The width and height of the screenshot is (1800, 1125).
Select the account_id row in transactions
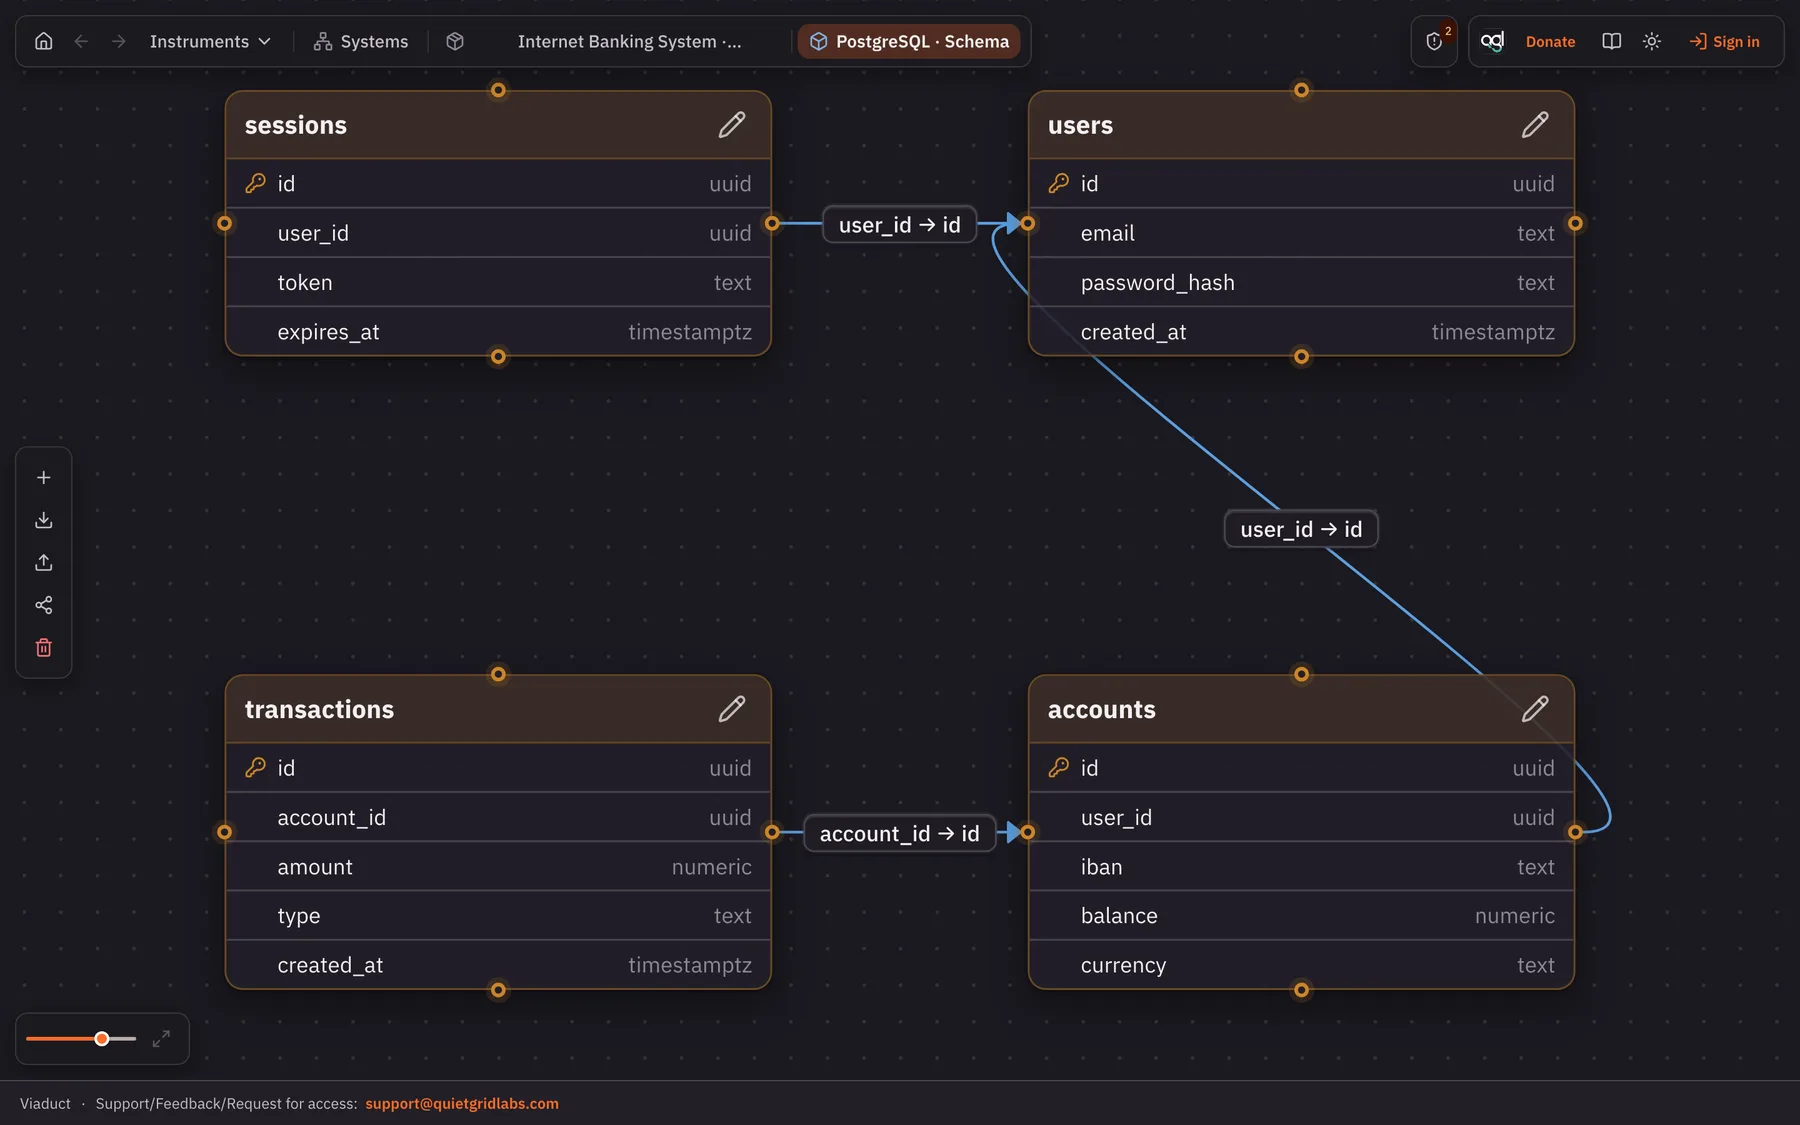498,817
